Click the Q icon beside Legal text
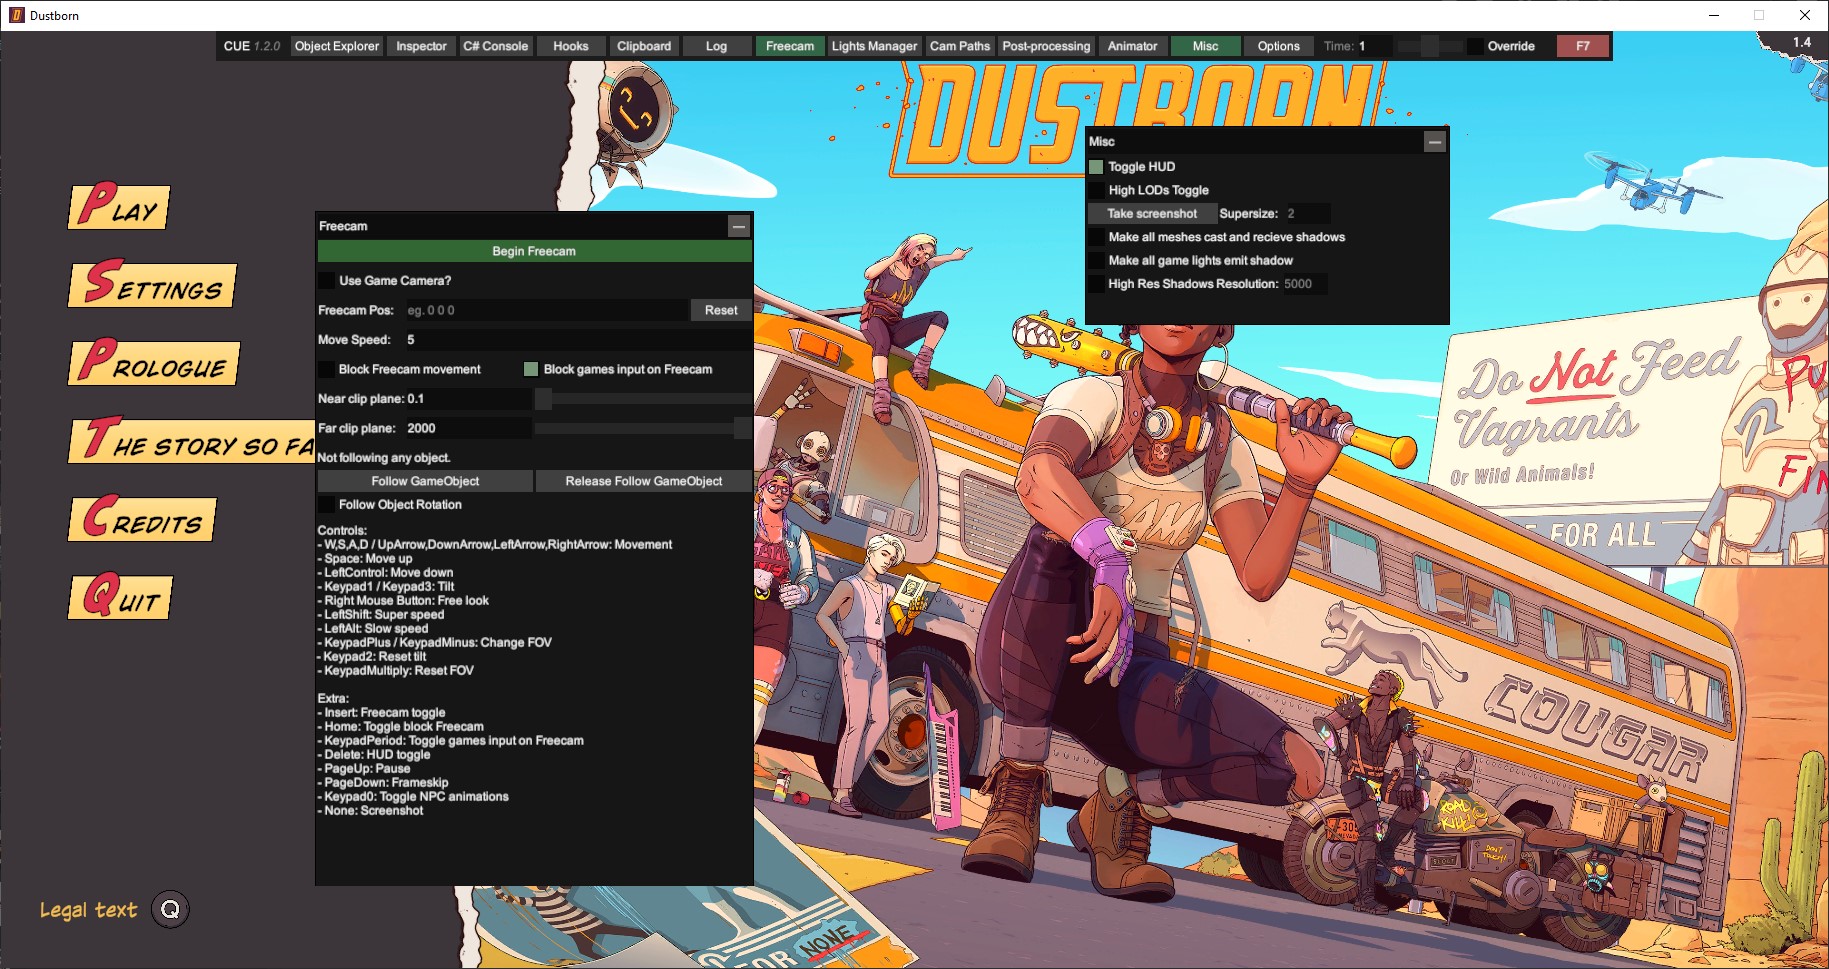Screen dimensions: 1829x969 tap(170, 909)
